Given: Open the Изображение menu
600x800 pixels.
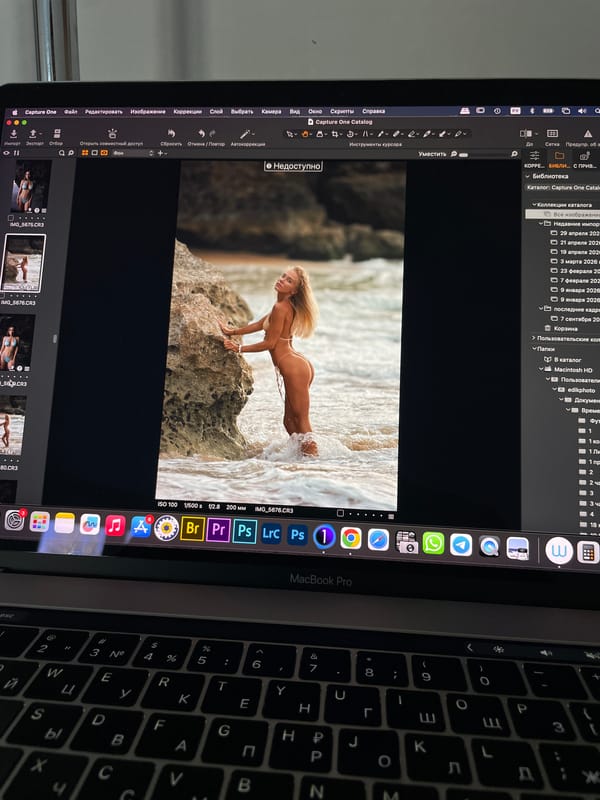Looking at the screenshot, I should [148, 111].
